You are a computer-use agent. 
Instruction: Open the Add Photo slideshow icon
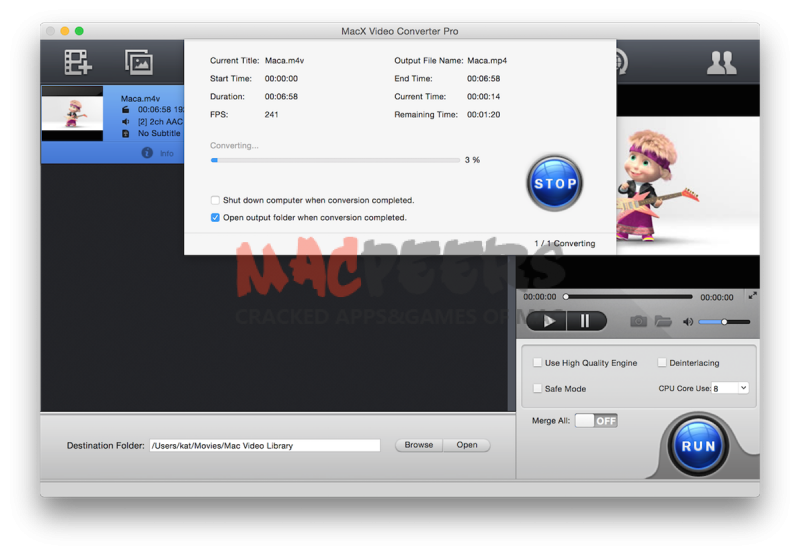click(139, 62)
